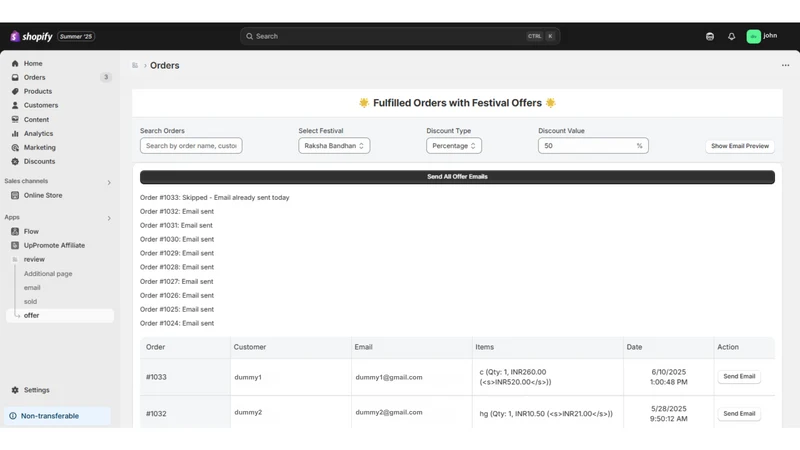Click the Discount Value field
Image resolution: width=800 pixels, height=450 pixels.
click(x=593, y=145)
